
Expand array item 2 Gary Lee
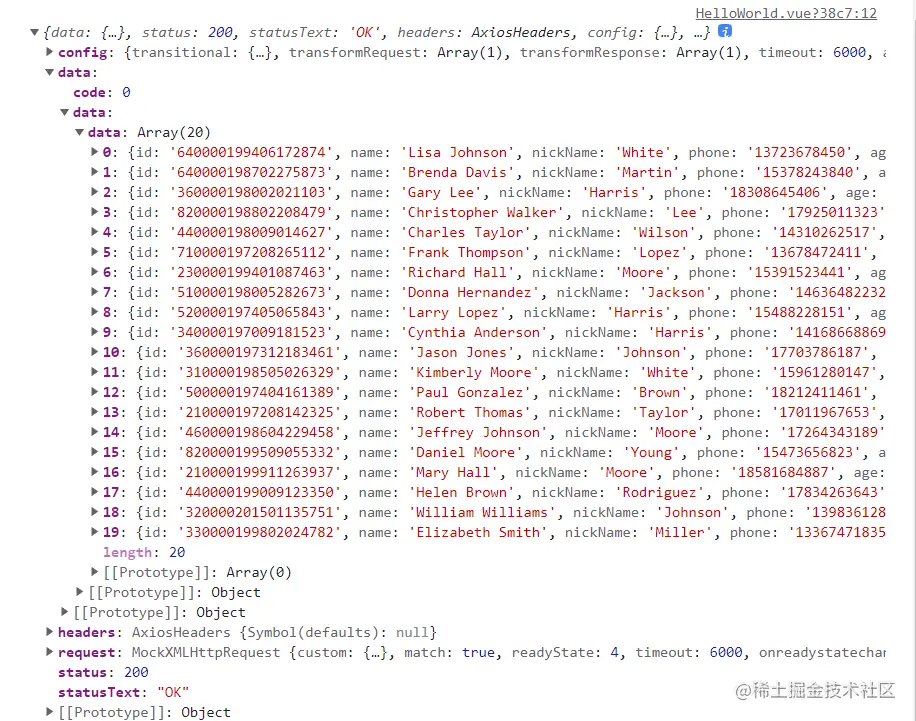coord(95,192)
